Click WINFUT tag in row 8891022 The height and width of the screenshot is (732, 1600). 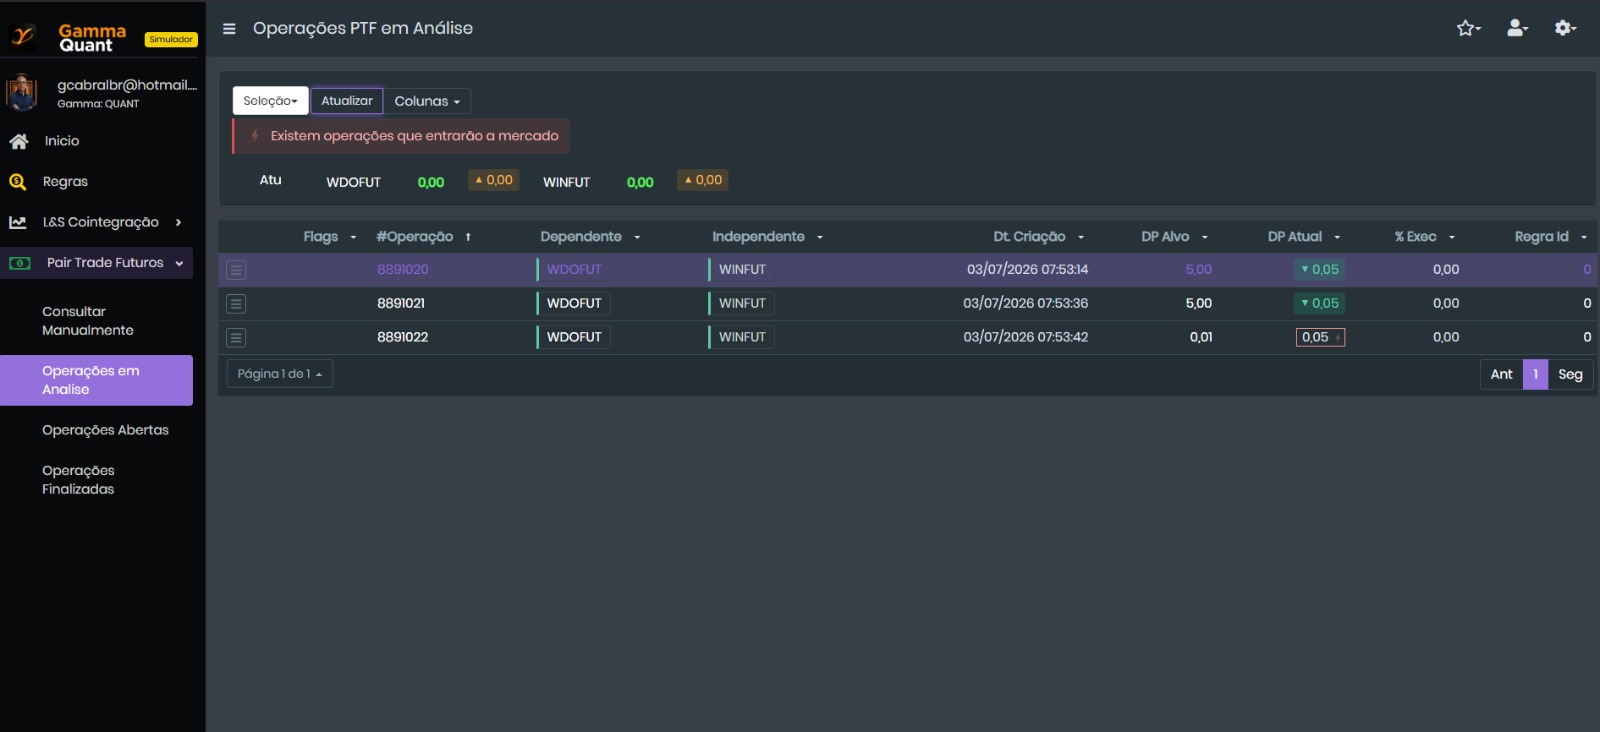tap(742, 338)
